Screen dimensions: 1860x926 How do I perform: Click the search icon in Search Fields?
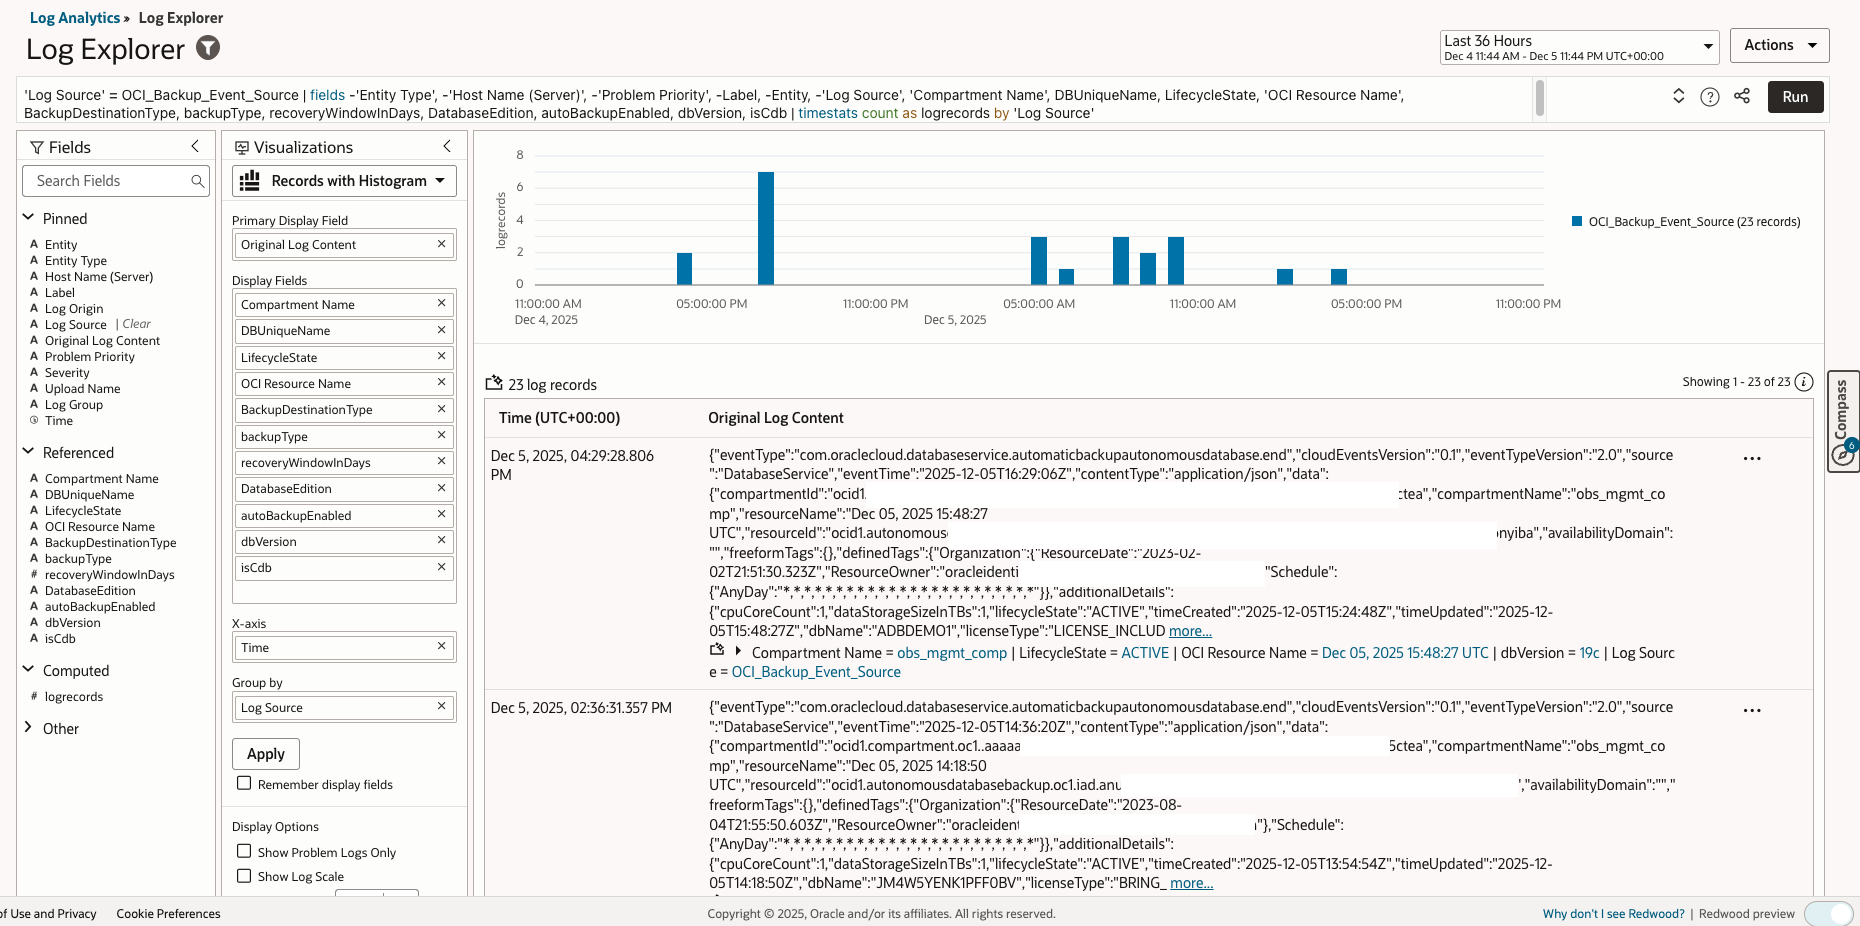click(x=197, y=182)
